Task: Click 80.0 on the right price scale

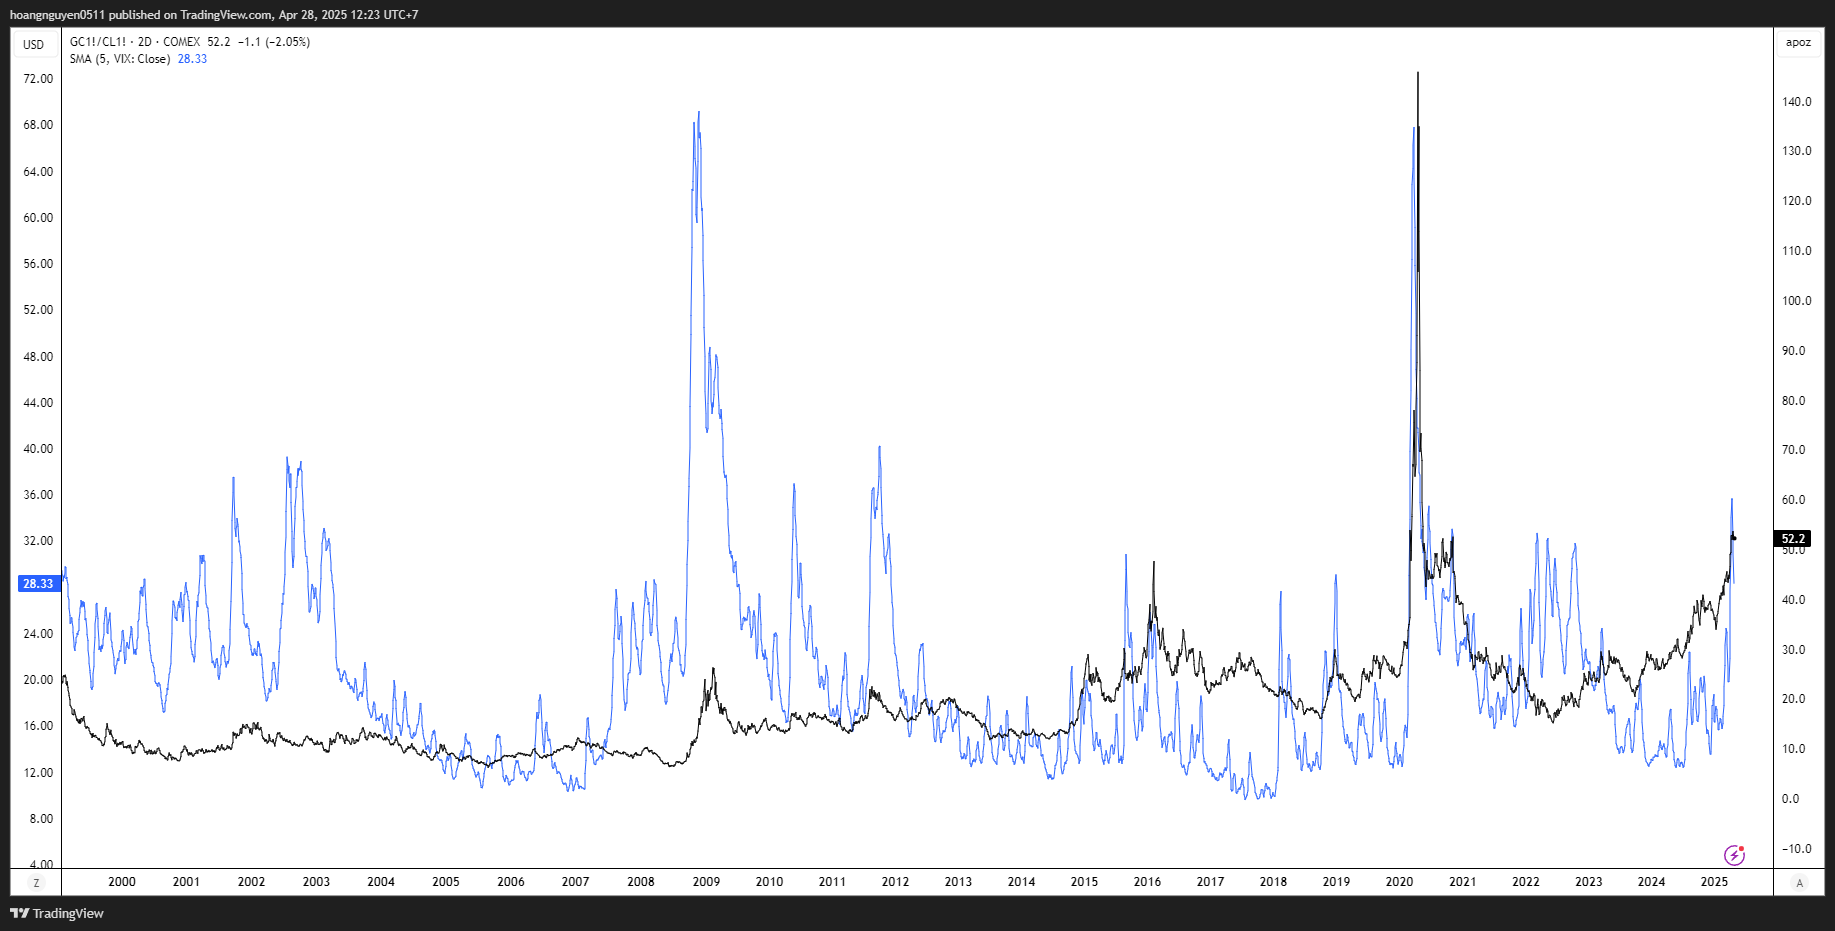Action: coord(1793,401)
